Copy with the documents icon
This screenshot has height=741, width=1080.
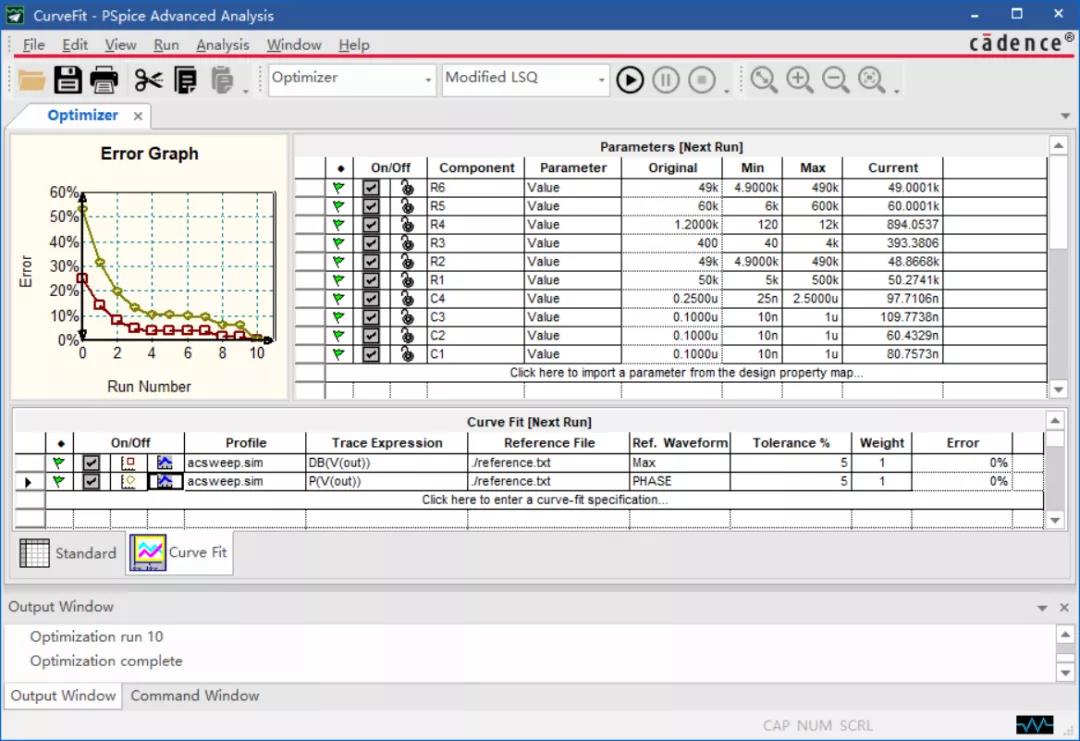(x=185, y=80)
